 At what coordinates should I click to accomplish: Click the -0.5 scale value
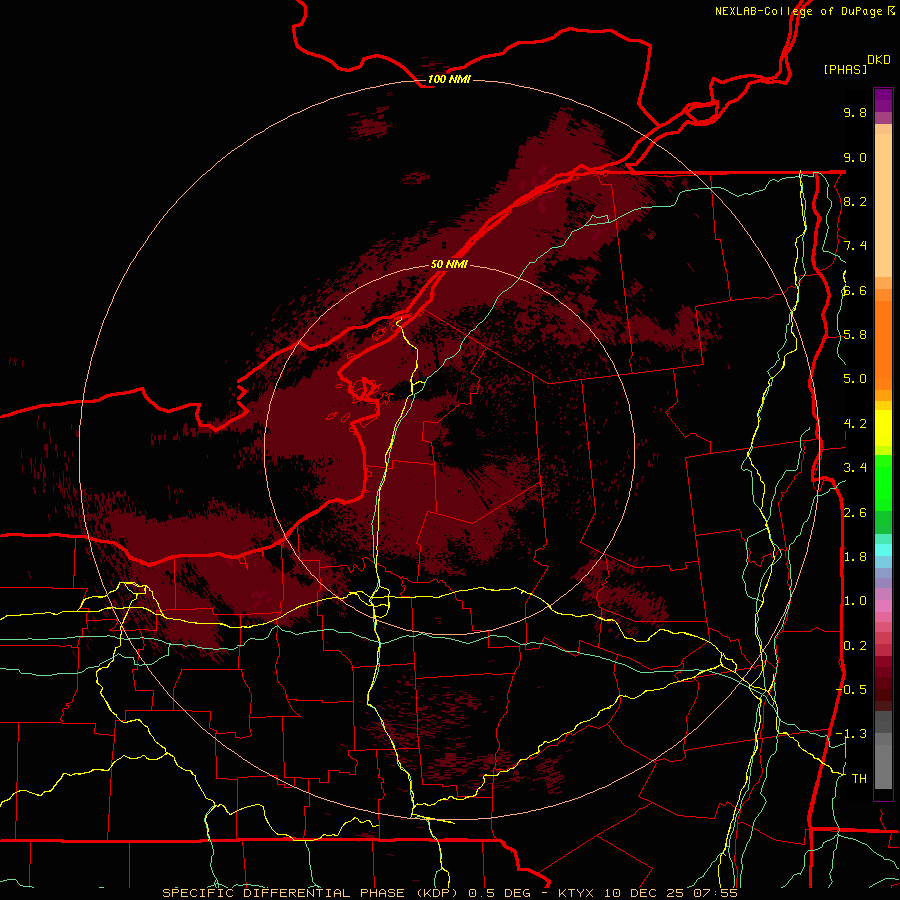click(851, 690)
